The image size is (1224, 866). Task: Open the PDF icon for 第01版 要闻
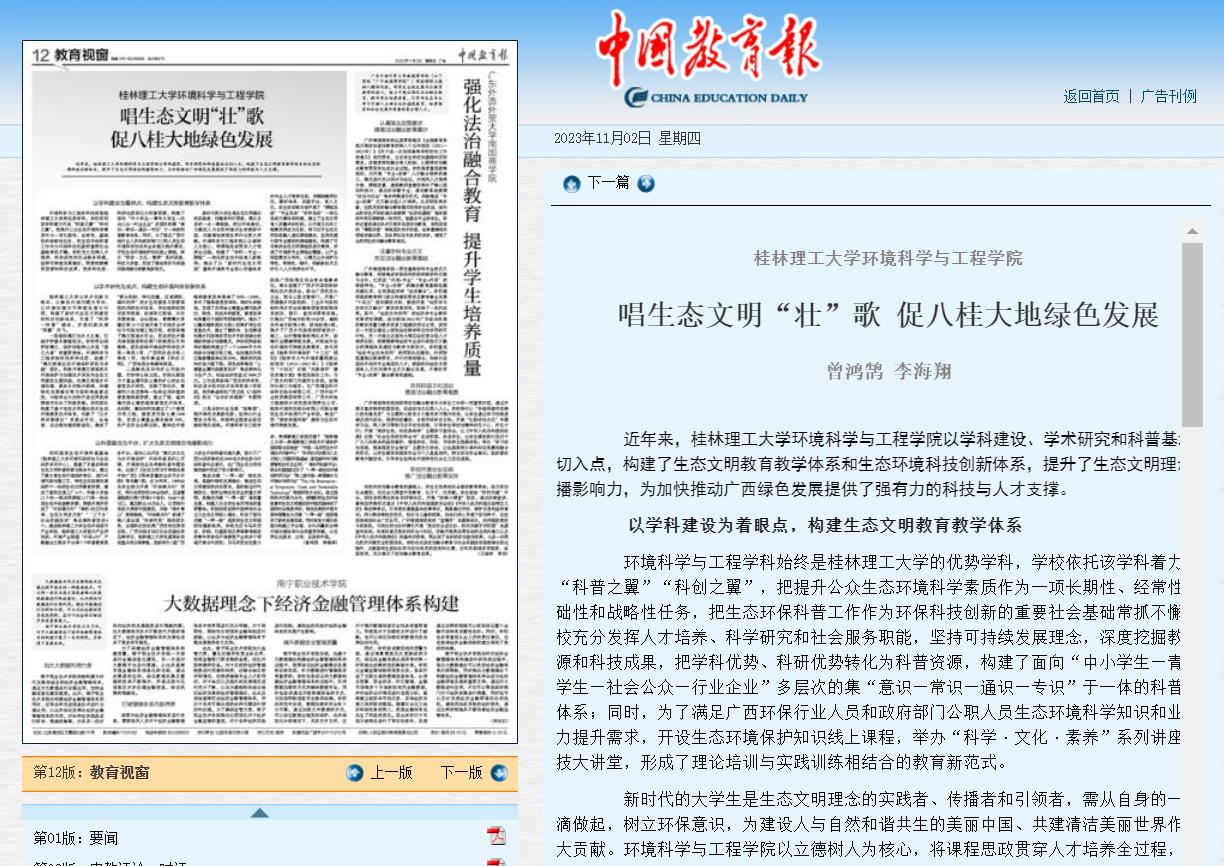coord(496,837)
